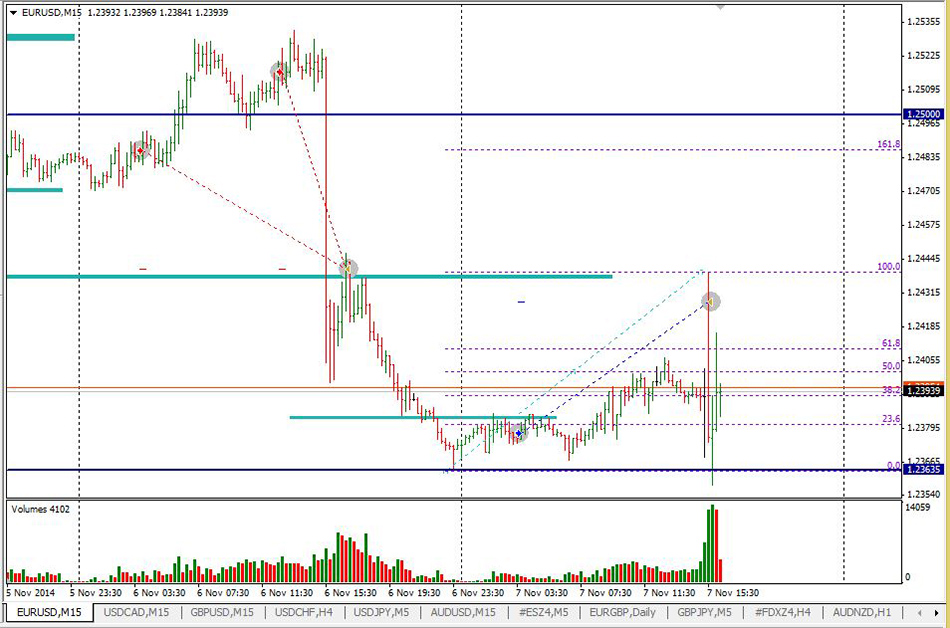Viewport: 950px width, 628px height.
Task: Open the EURUSD,M15 chart title dropdown arrow
Action: [12, 12]
